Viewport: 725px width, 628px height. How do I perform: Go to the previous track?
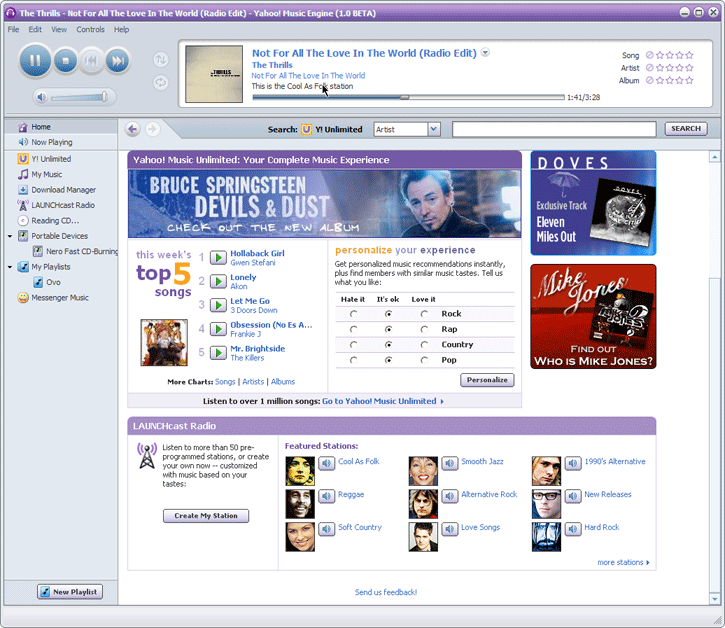click(92, 61)
